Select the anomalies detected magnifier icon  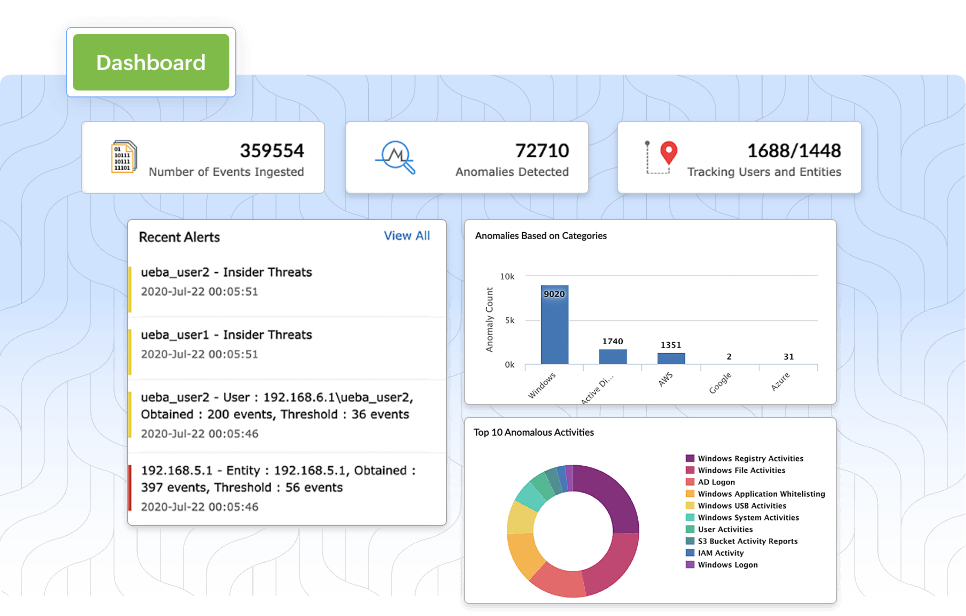pos(396,157)
